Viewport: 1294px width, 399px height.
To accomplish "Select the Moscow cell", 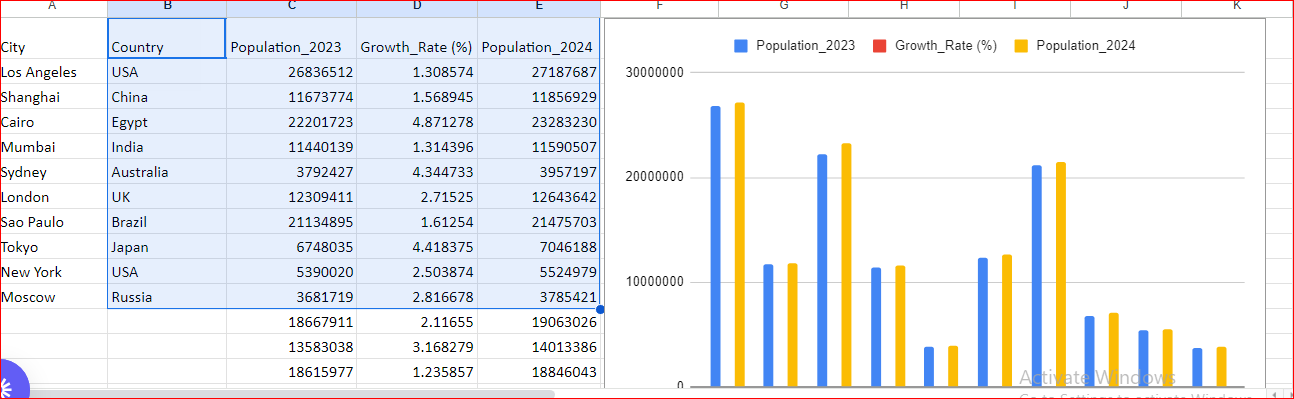I will coord(53,297).
